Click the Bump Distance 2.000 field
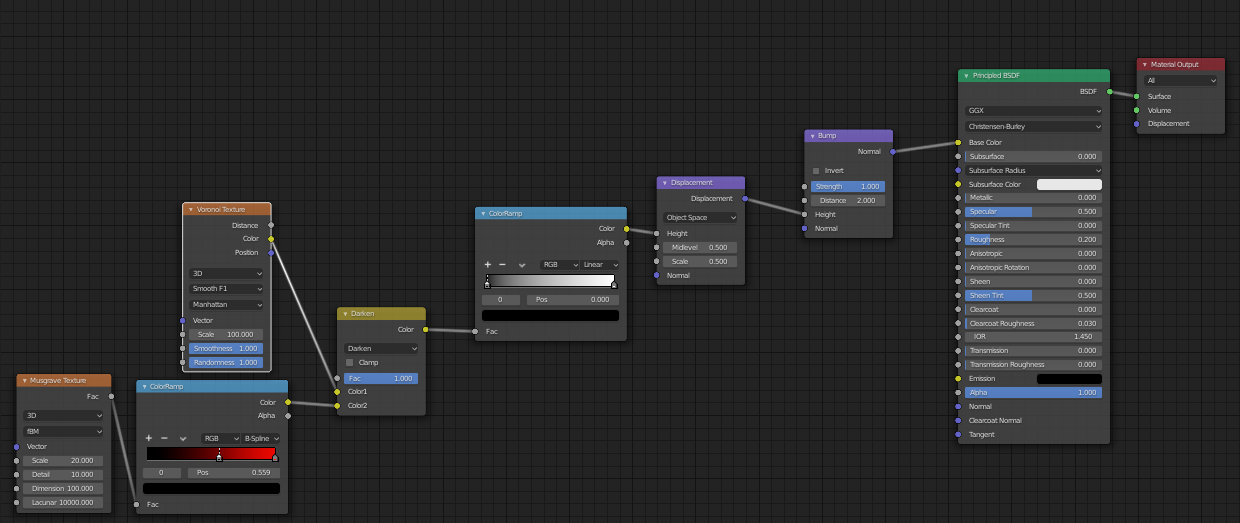 coord(848,200)
